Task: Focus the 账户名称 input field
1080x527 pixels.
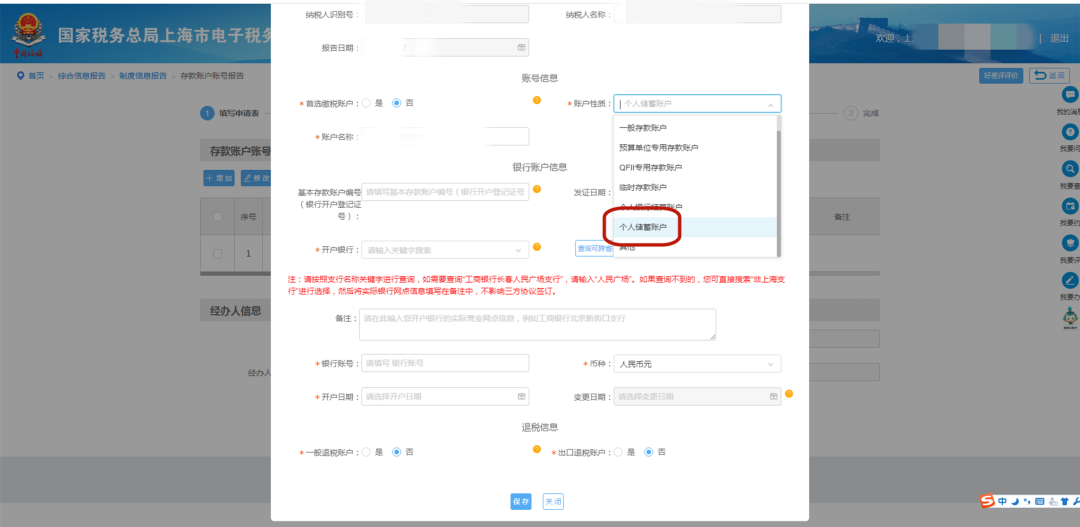Action: (x=445, y=136)
